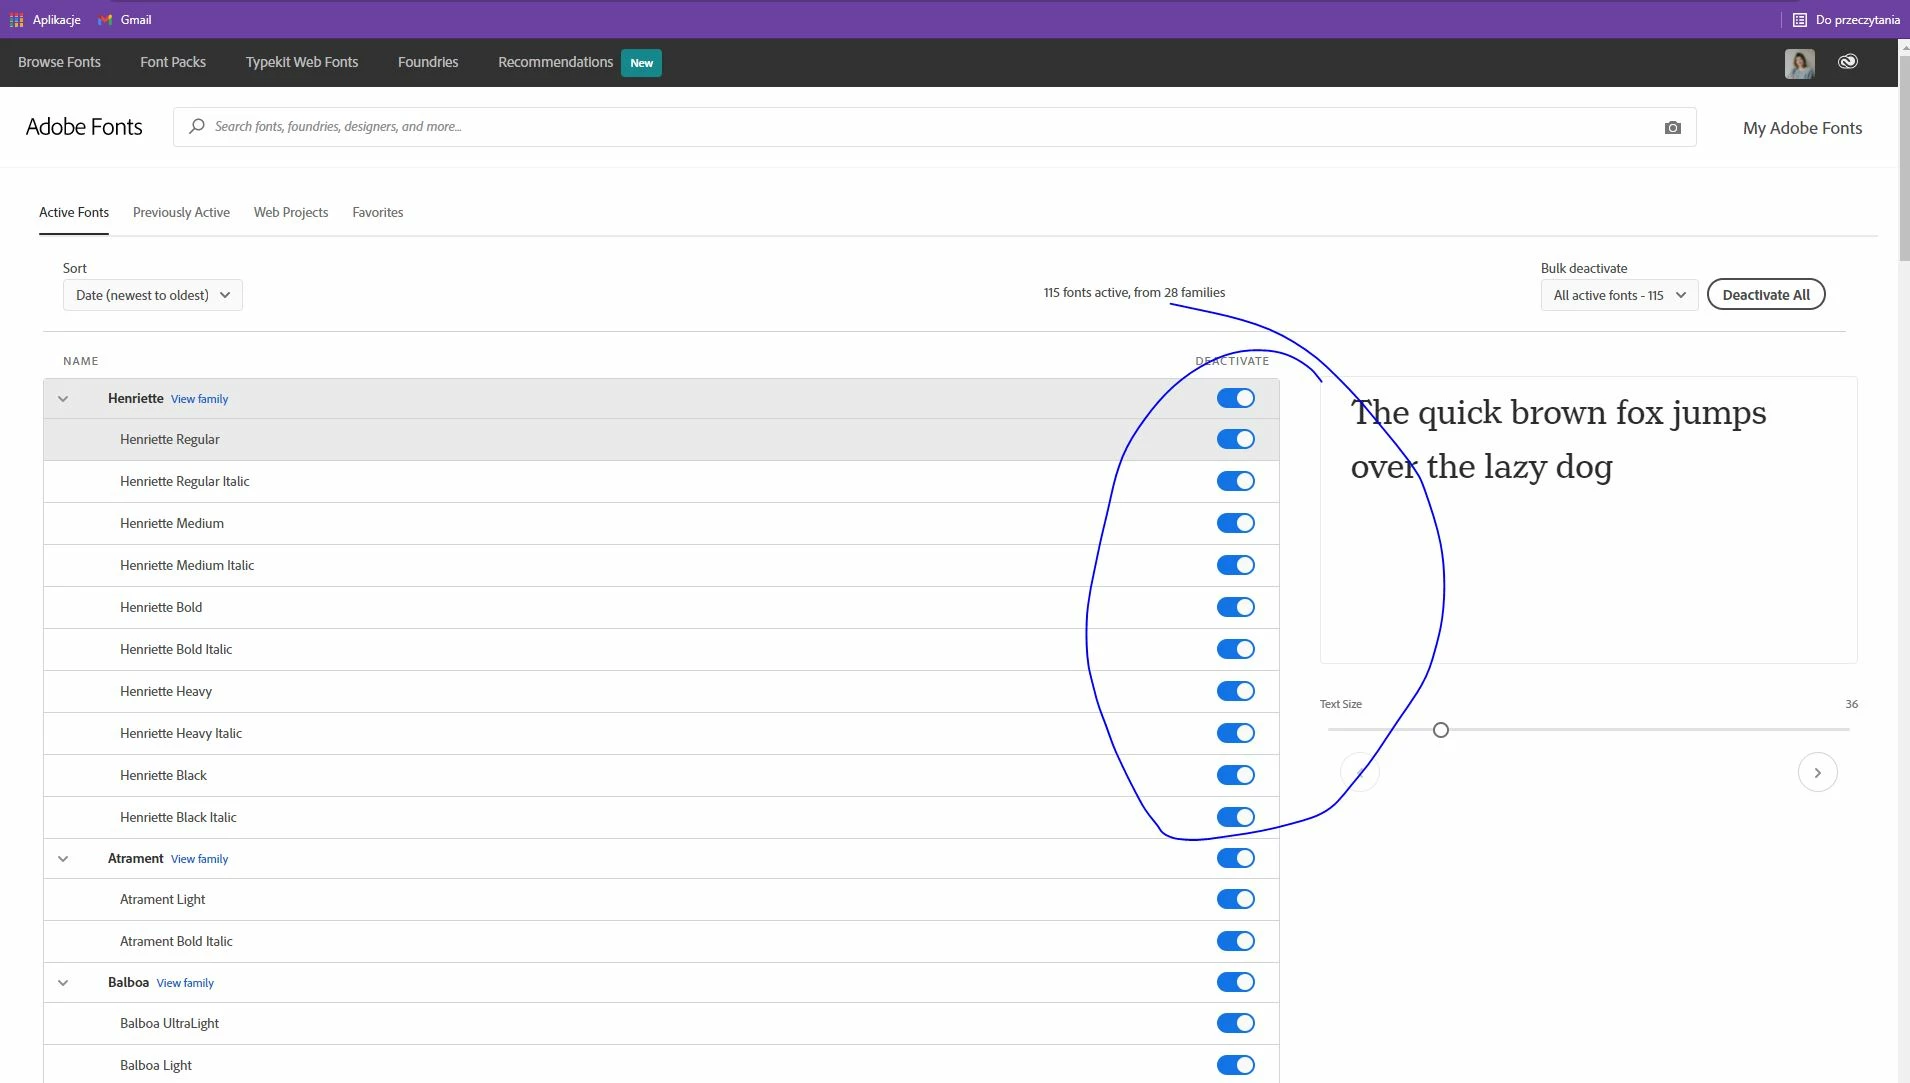Select Henriette Regular row text
Viewport: 1910px width, 1083px height.
tap(170, 439)
